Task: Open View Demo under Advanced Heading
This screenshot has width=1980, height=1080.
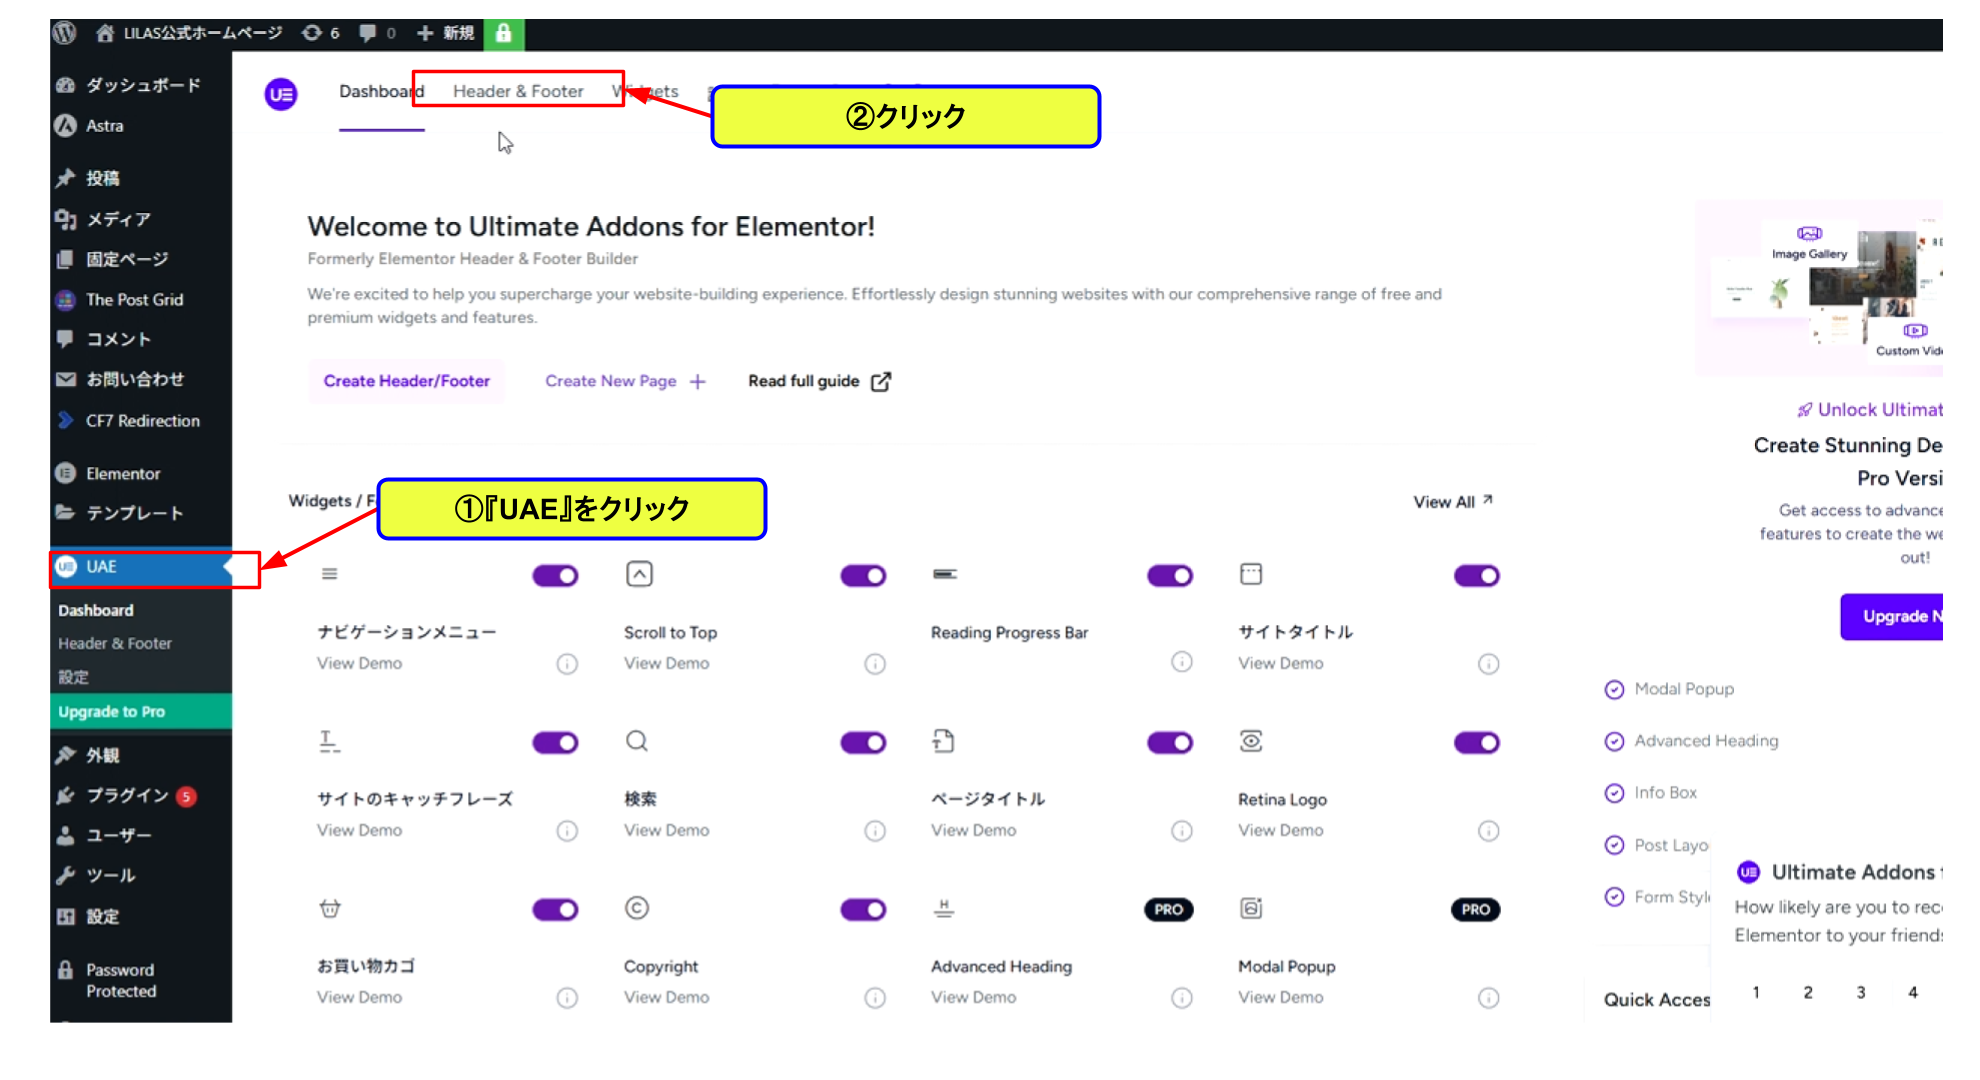Action: [973, 998]
